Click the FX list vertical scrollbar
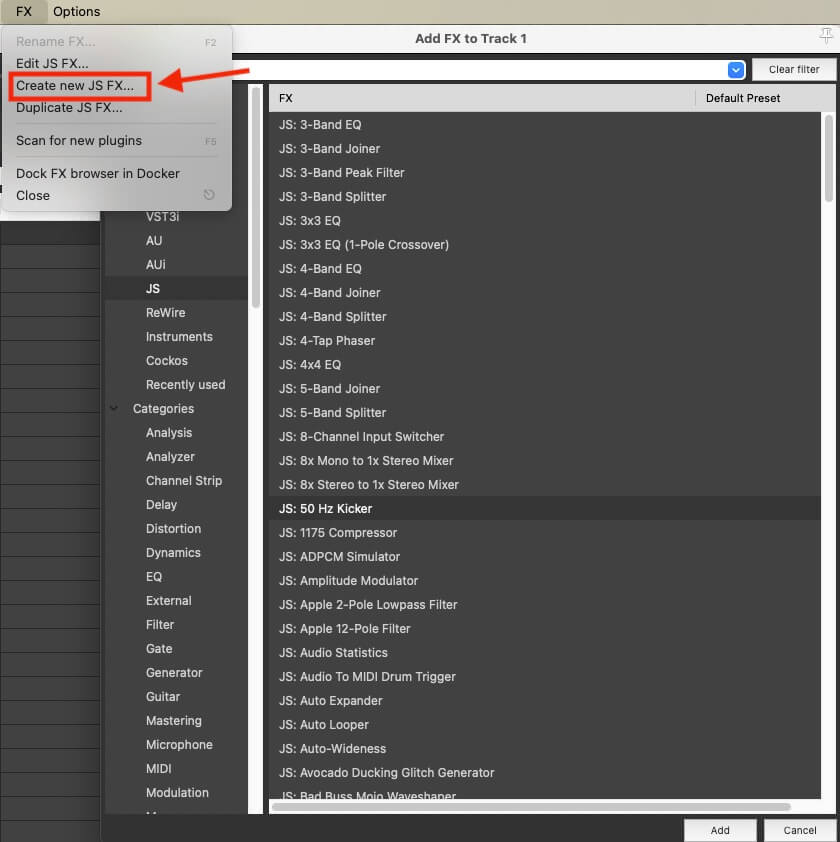The width and height of the screenshot is (840, 842). (829, 160)
